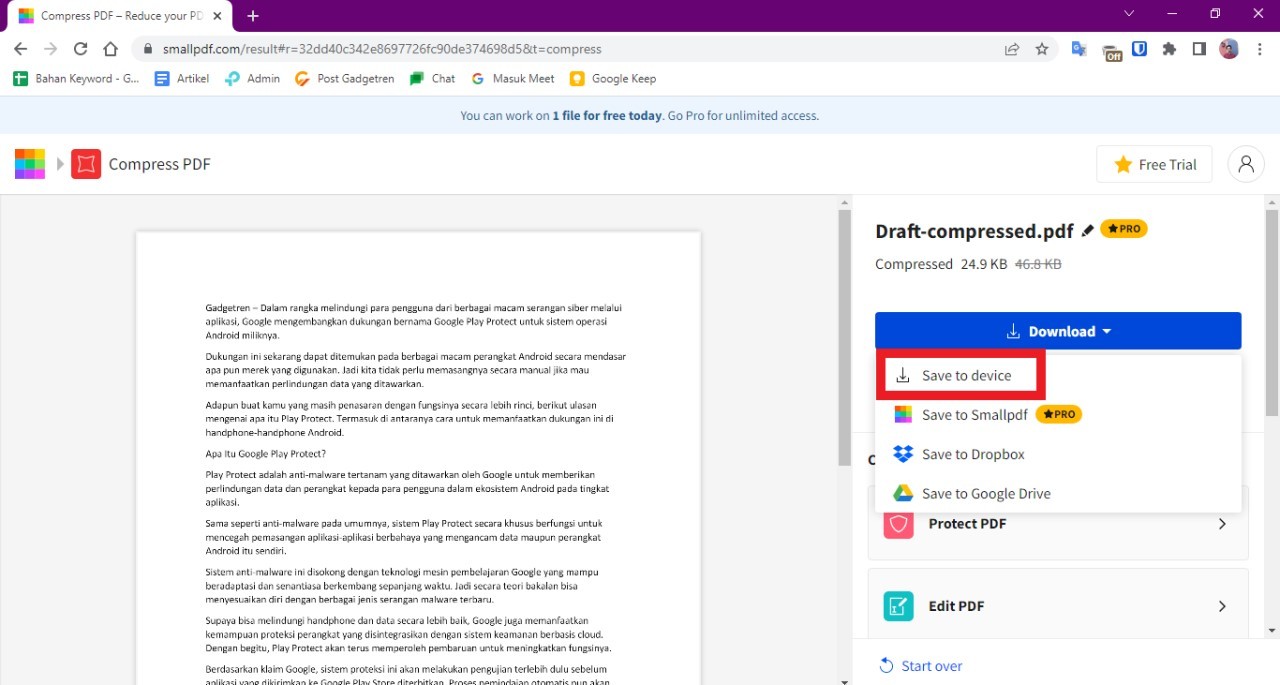Click the bookmark star in the address bar
Screen dimensions: 1280x685
[x=1041, y=48]
